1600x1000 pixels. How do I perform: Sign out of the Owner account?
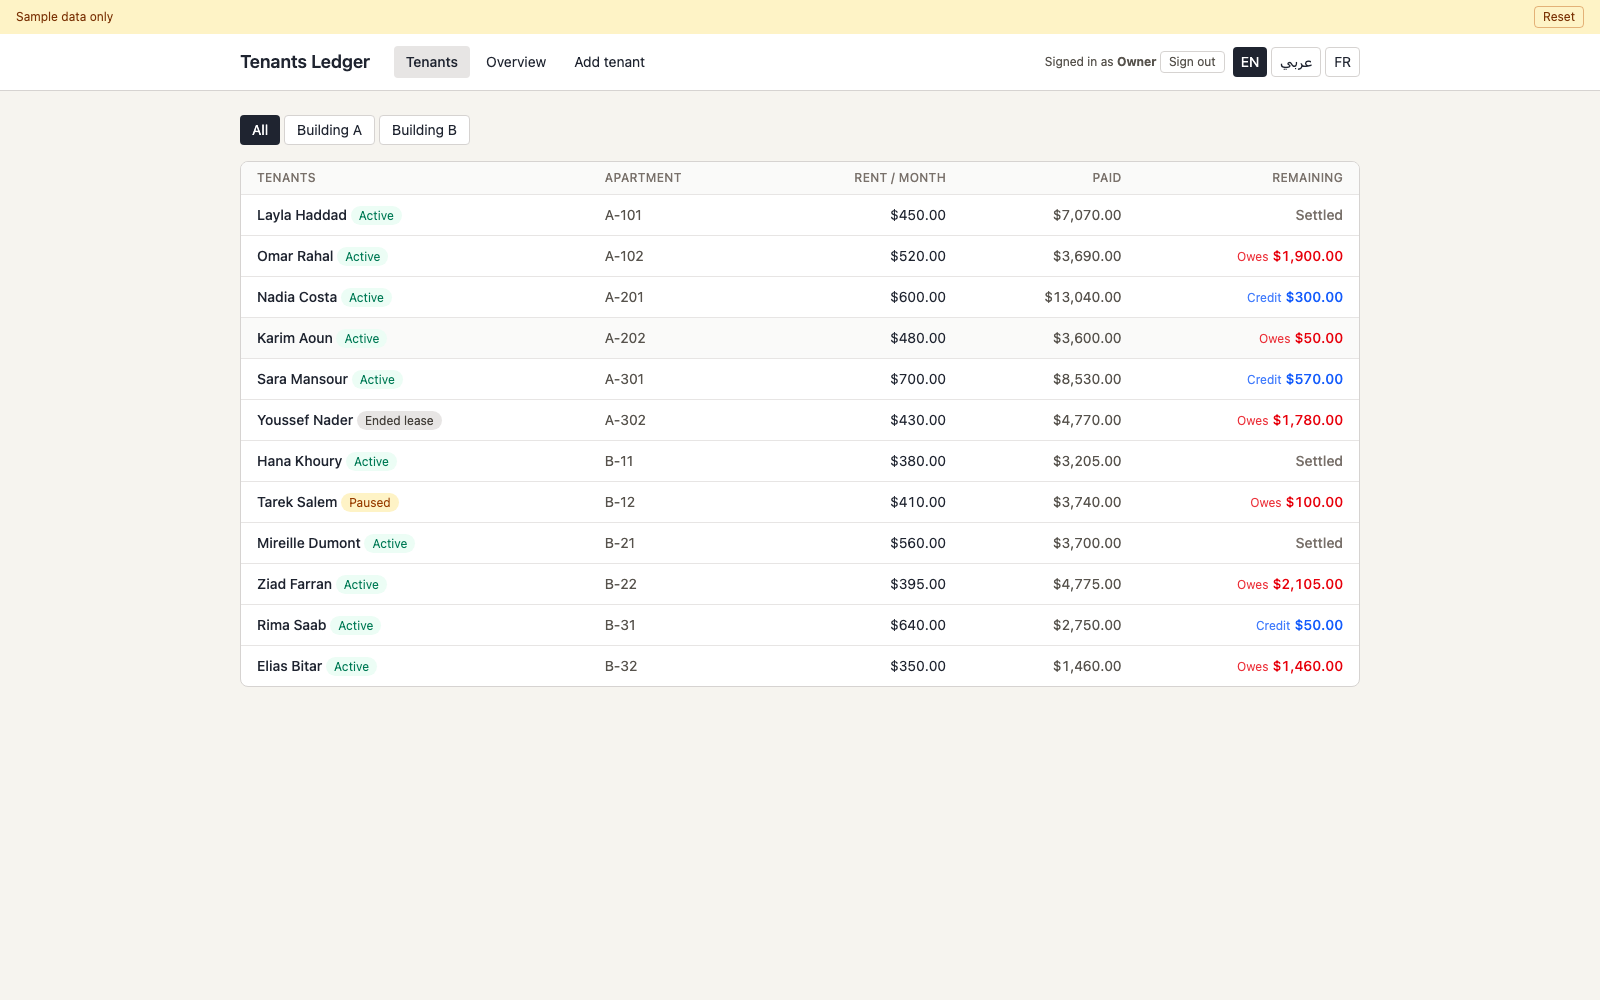click(x=1192, y=62)
